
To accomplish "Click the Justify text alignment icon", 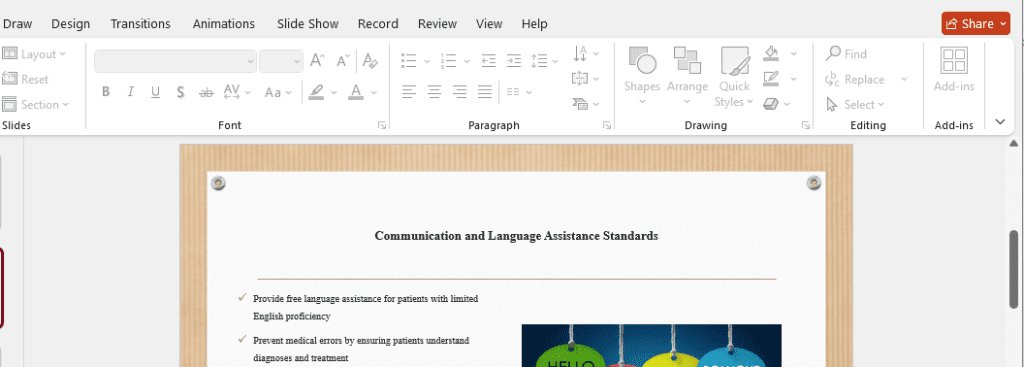I will pyautogui.click(x=485, y=92).
